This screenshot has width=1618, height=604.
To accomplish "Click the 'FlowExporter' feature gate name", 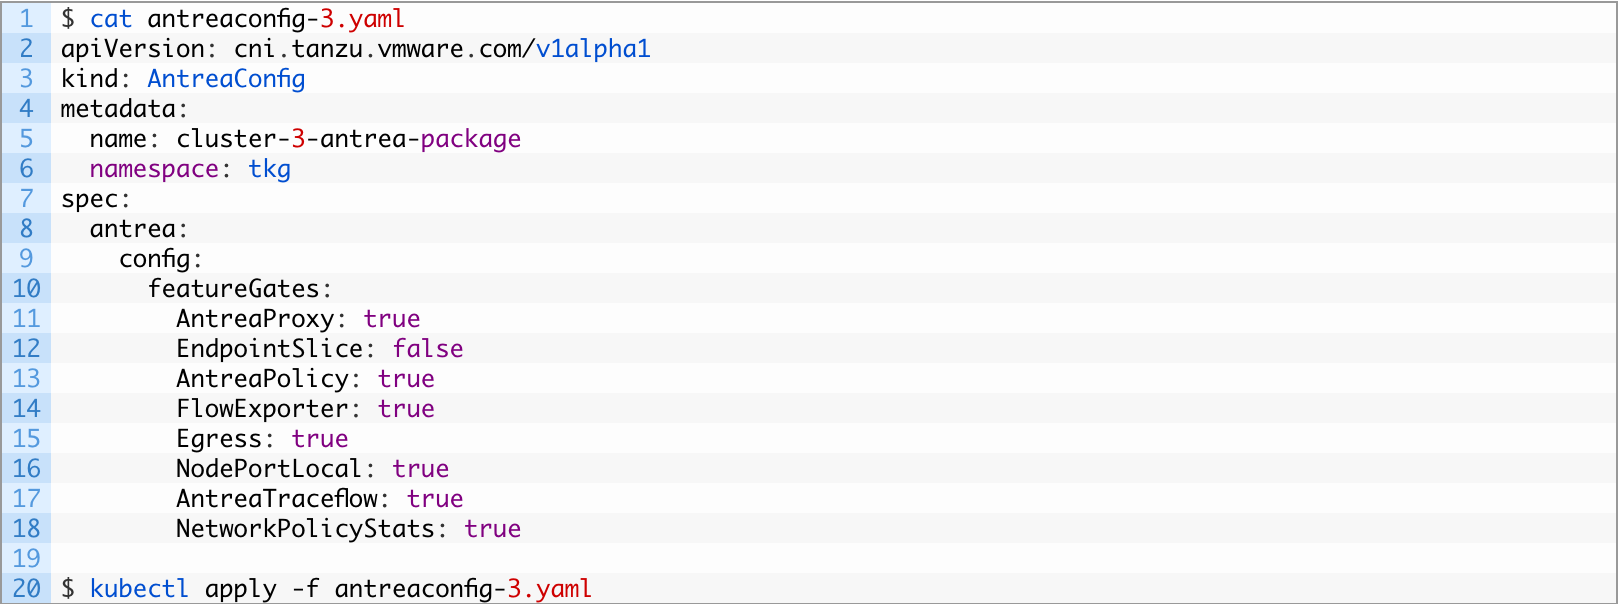I will (262, 409).
